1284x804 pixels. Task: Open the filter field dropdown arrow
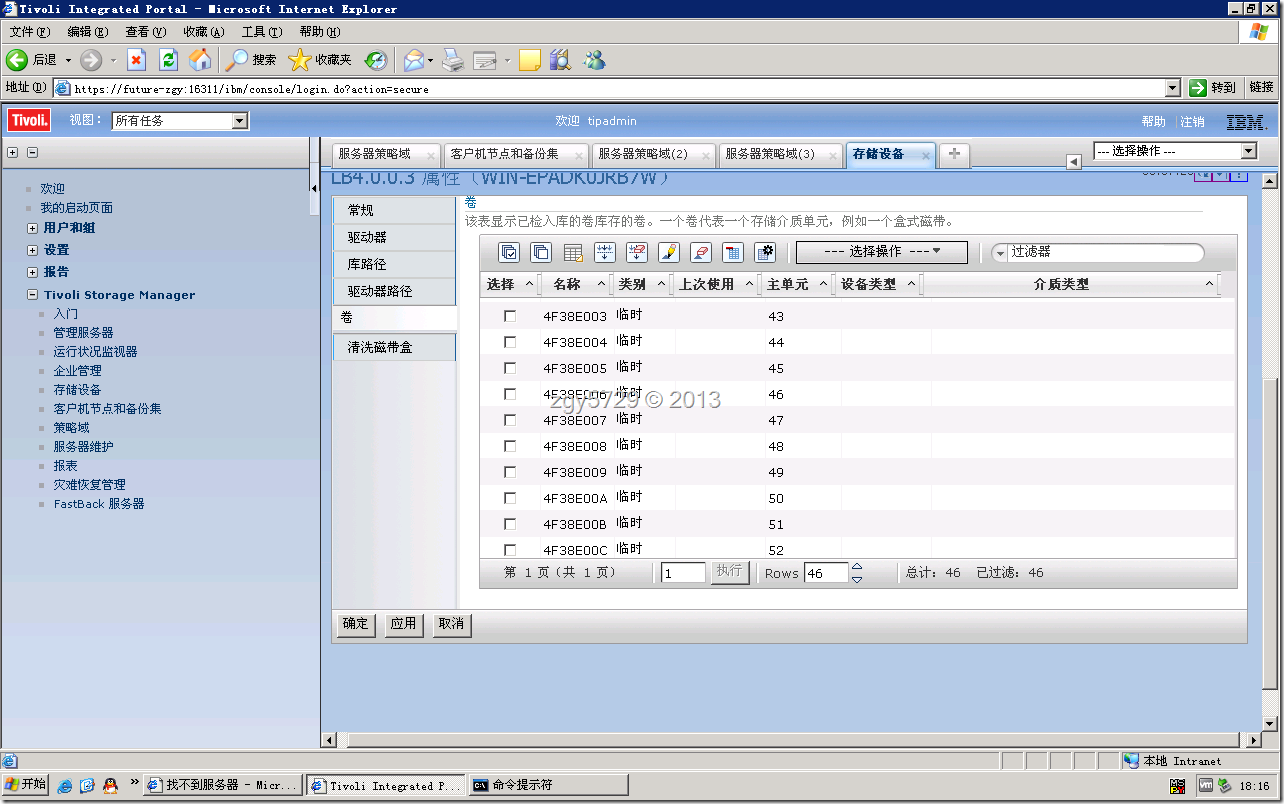tap(999, 253)
